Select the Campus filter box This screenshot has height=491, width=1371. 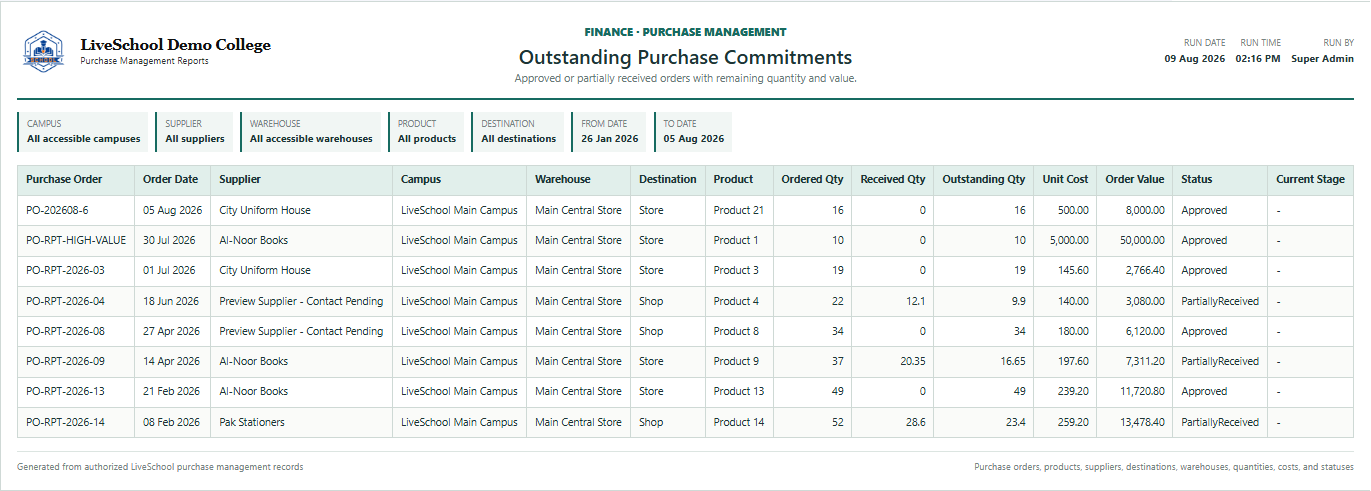[x=83, y=132]
